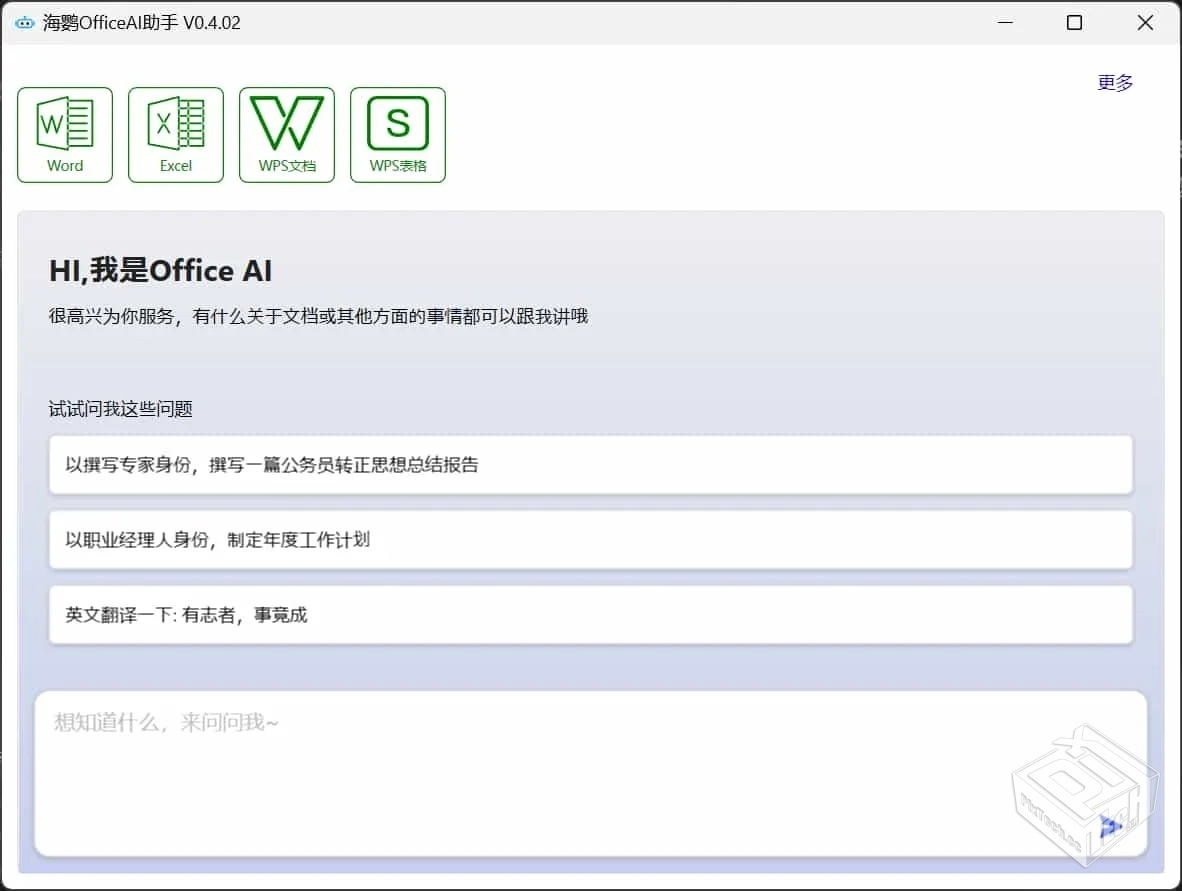
Task: Click the 试试问我这些问题 heading area
Action: click(x=121, y=408)
